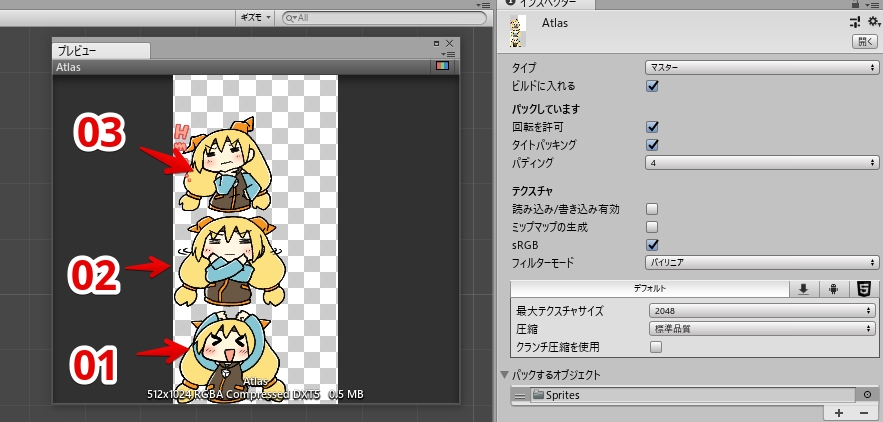
Task: Toggle the タイトパッキング checkbox
Action: tap(652, 145)
